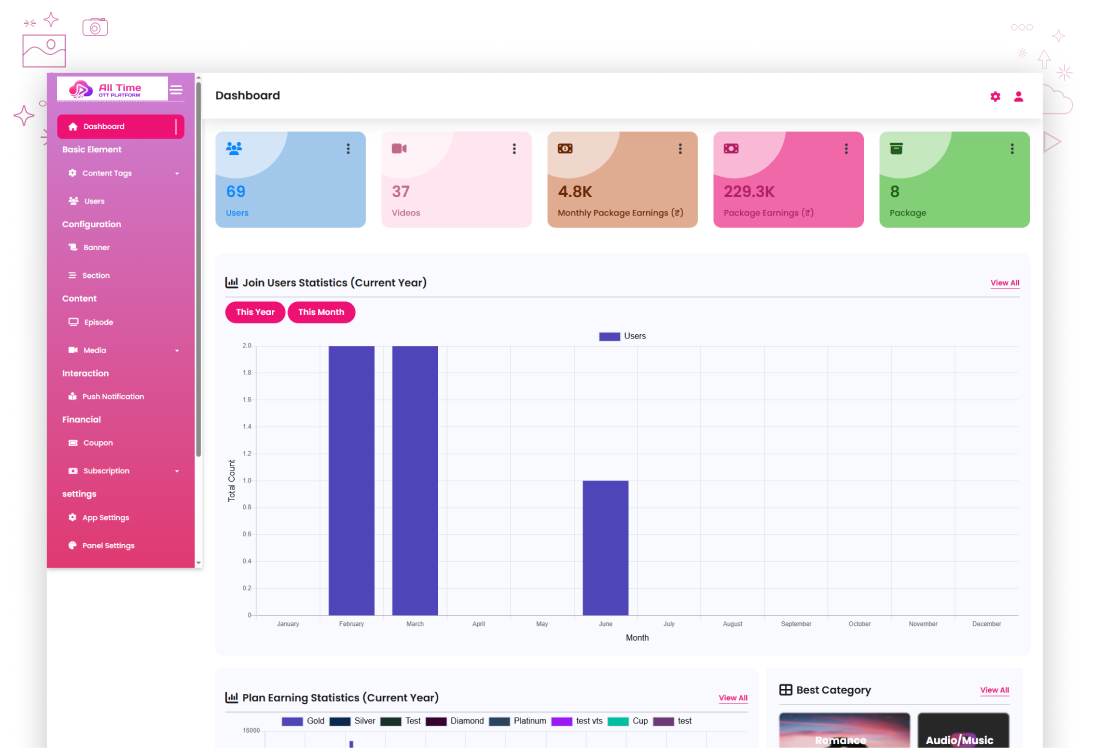Toggle Users dataset in chart legend
This screenshot has height=748, width=1095.
[622, 336]
